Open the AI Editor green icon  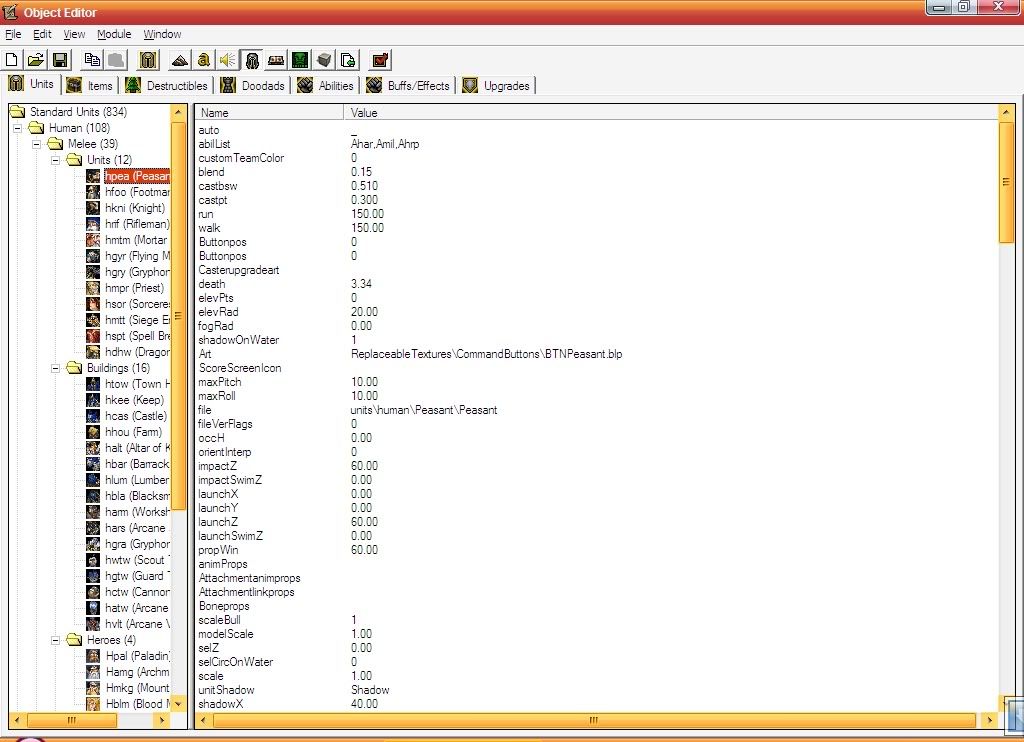click(300, 60)
